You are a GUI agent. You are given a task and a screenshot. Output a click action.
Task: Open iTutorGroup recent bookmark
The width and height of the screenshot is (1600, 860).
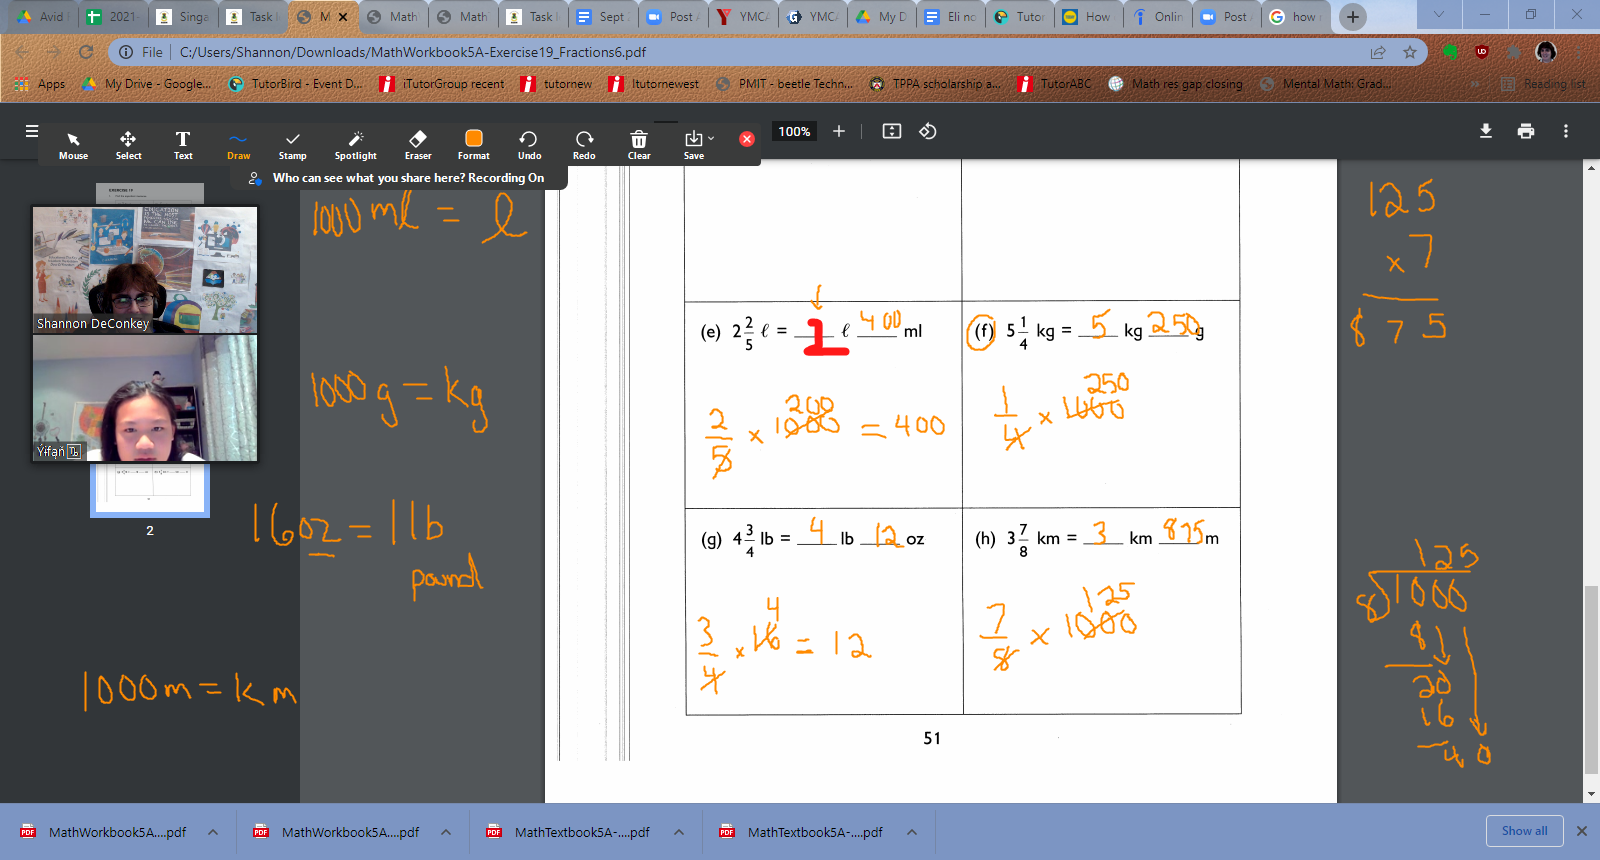tap(442, 84)
